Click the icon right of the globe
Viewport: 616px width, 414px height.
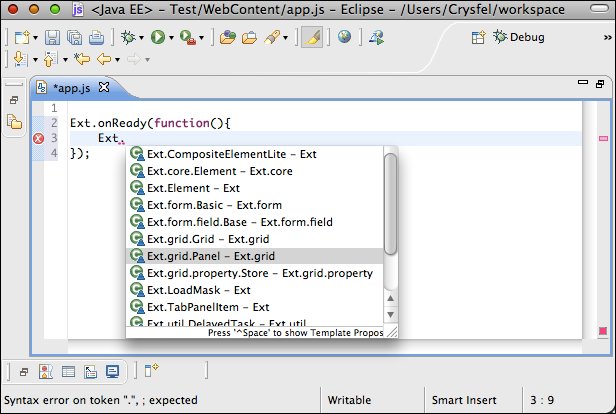377,37
